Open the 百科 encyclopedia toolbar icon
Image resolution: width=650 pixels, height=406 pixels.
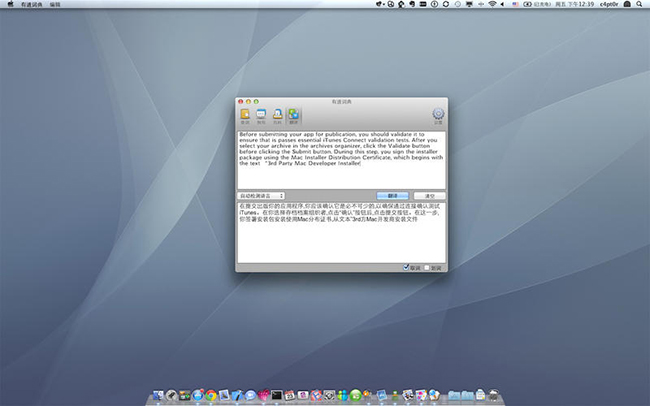277,117
